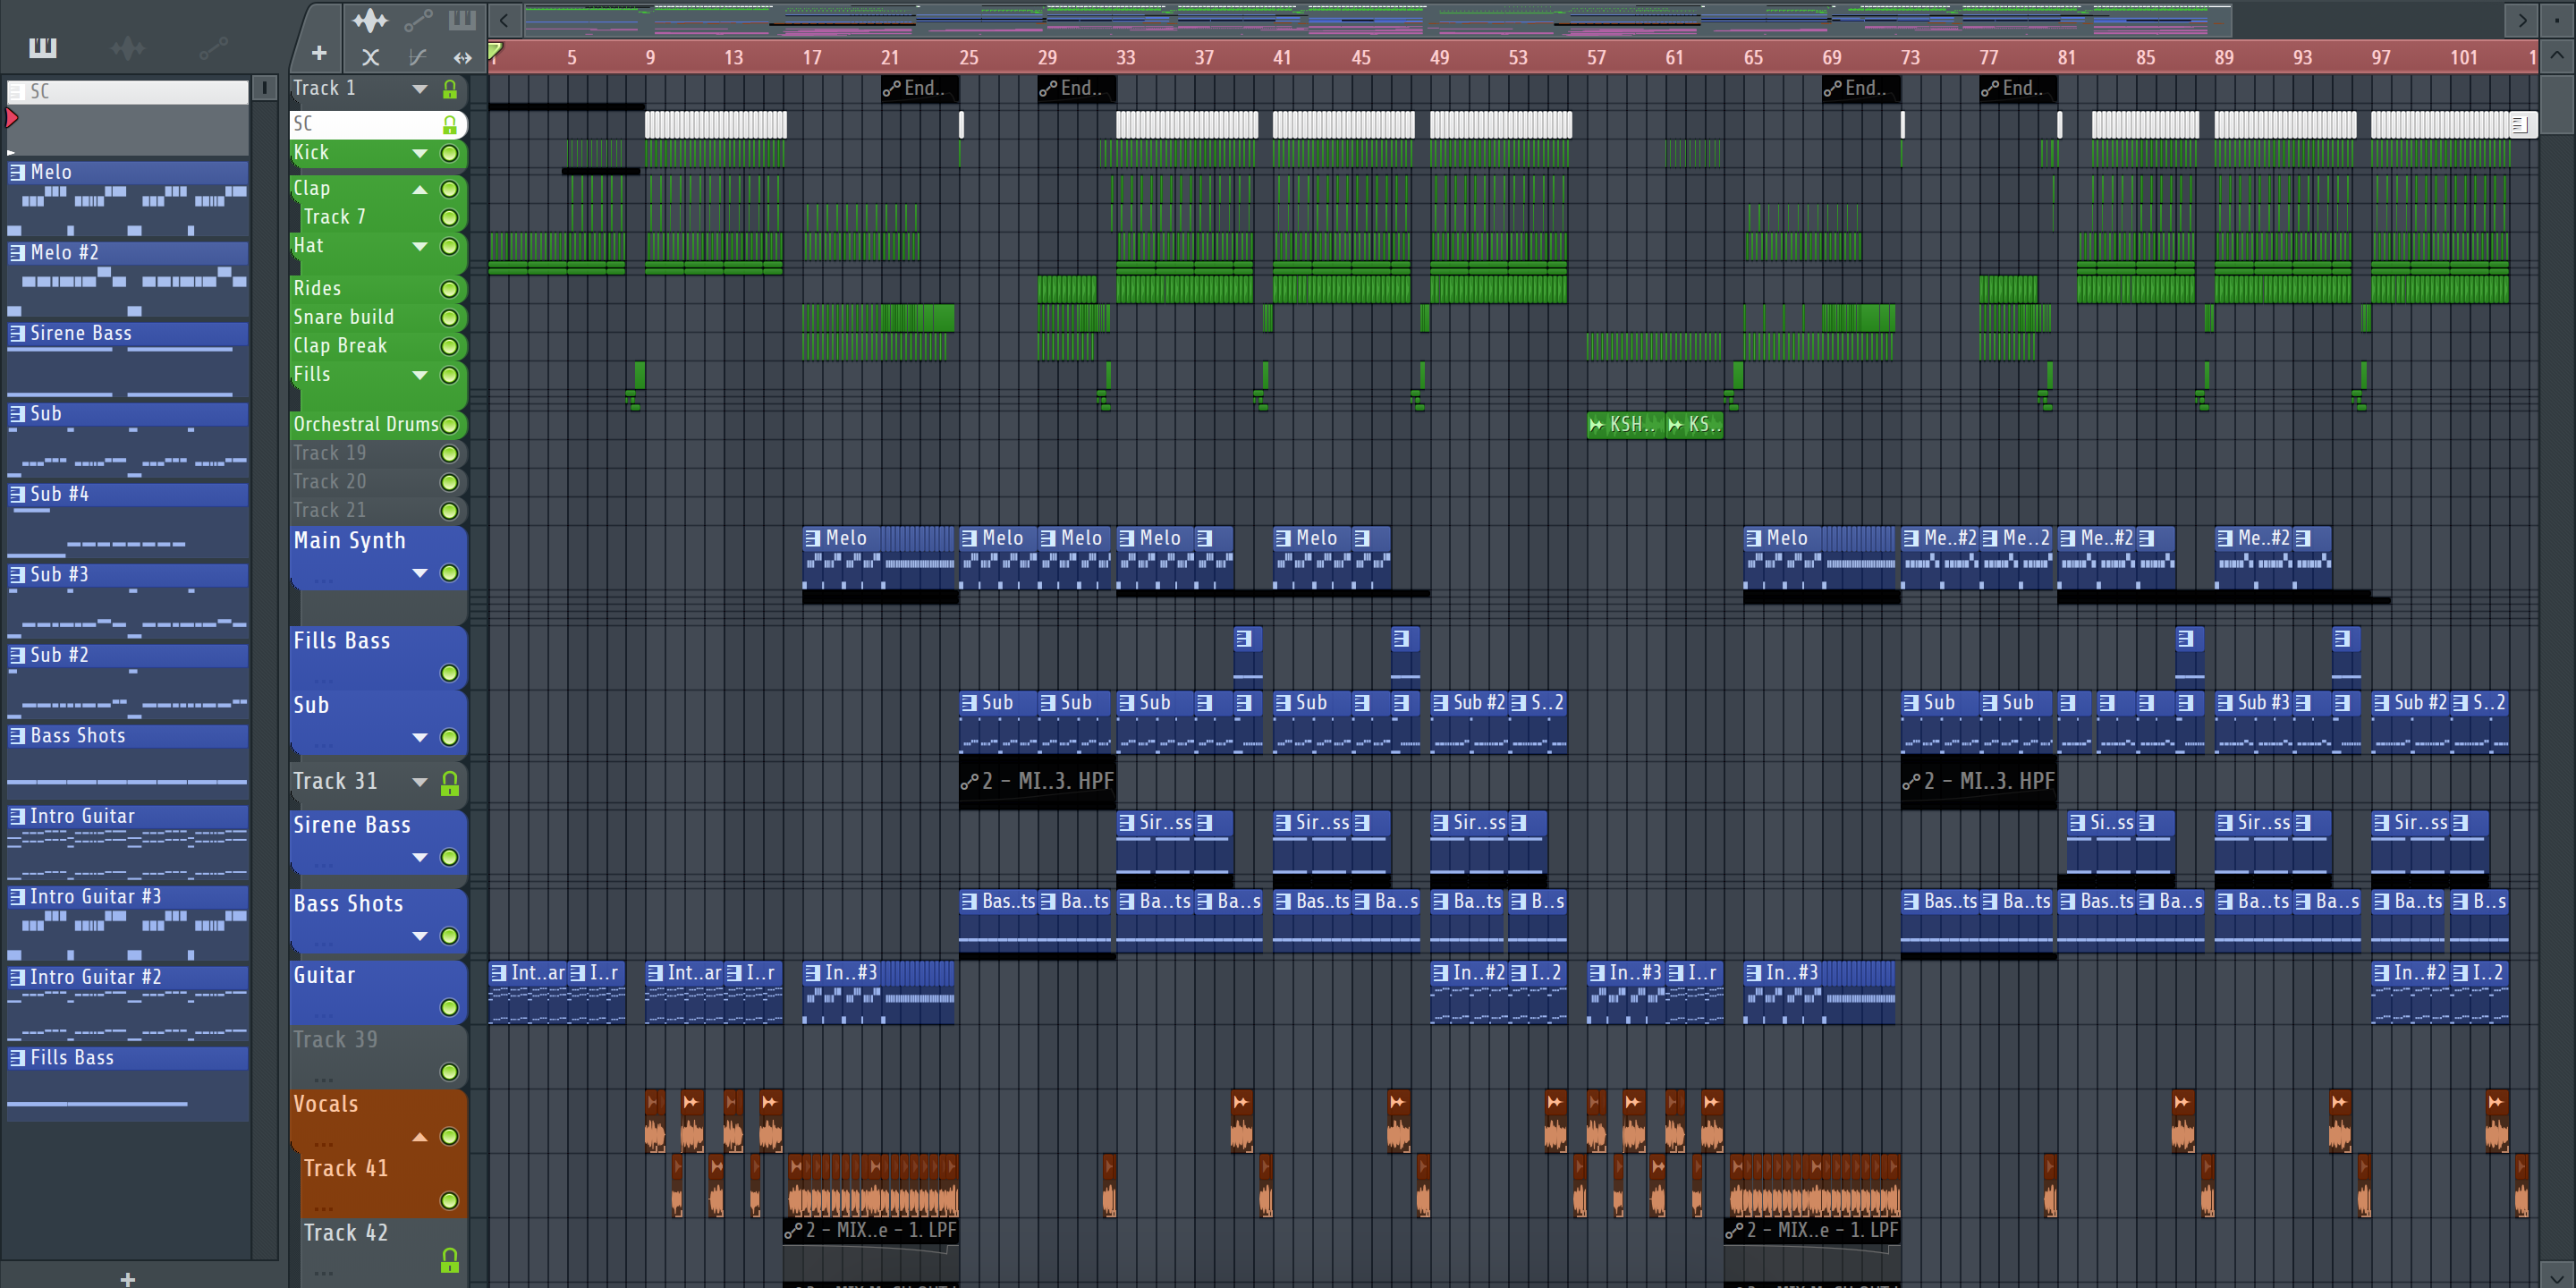
Task: Mute the Clap track
Action: pyautogui.click(x=450, y=189)
